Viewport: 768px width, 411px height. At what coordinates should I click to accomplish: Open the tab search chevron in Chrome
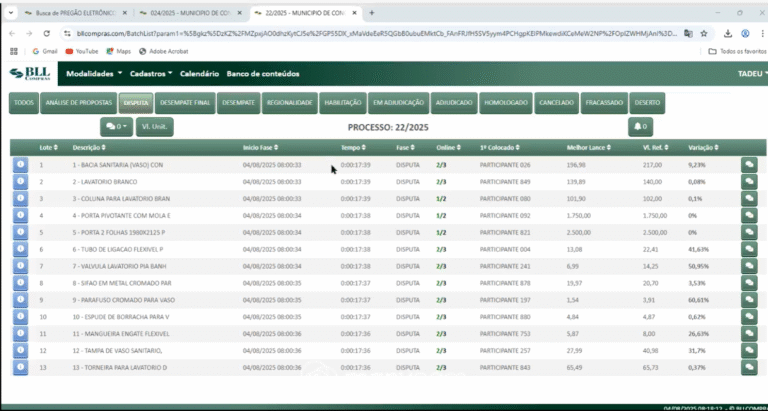(11, 13)
